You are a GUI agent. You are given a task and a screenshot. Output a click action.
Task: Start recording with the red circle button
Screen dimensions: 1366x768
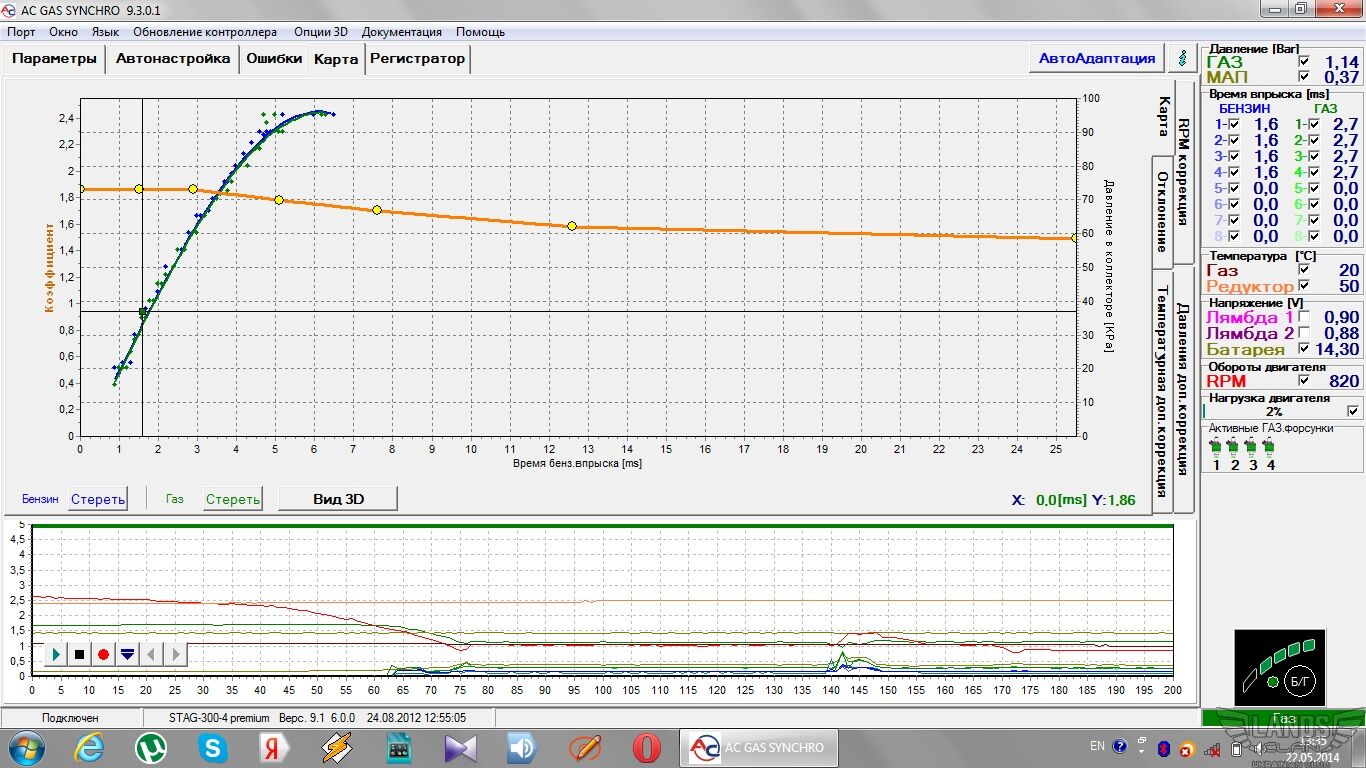click(103, 654)
